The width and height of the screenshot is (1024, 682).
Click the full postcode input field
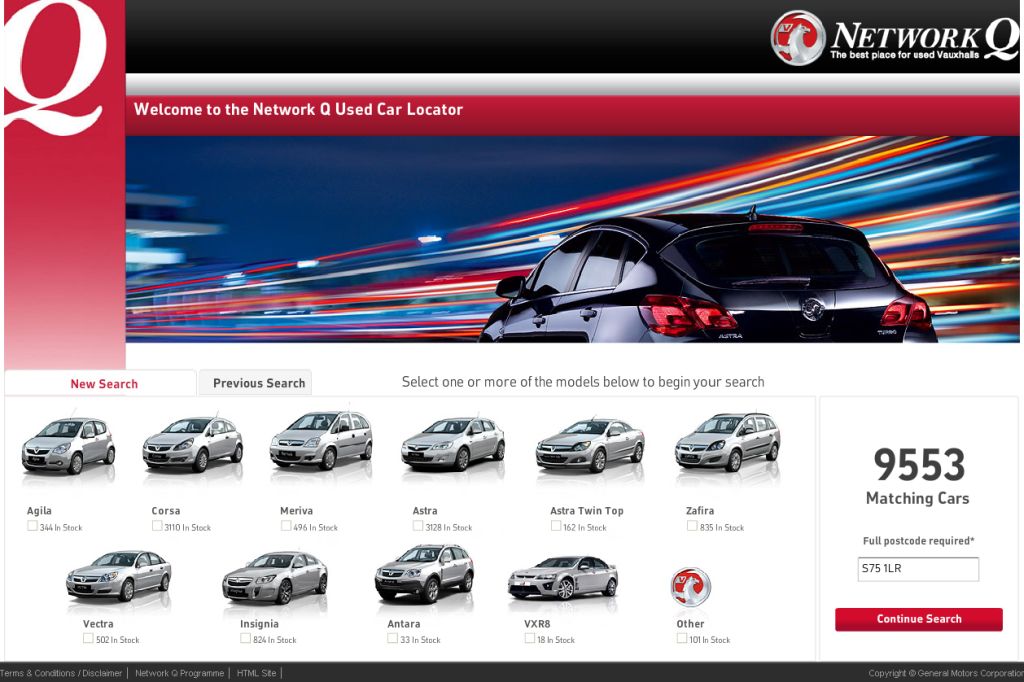click(918, 568)
